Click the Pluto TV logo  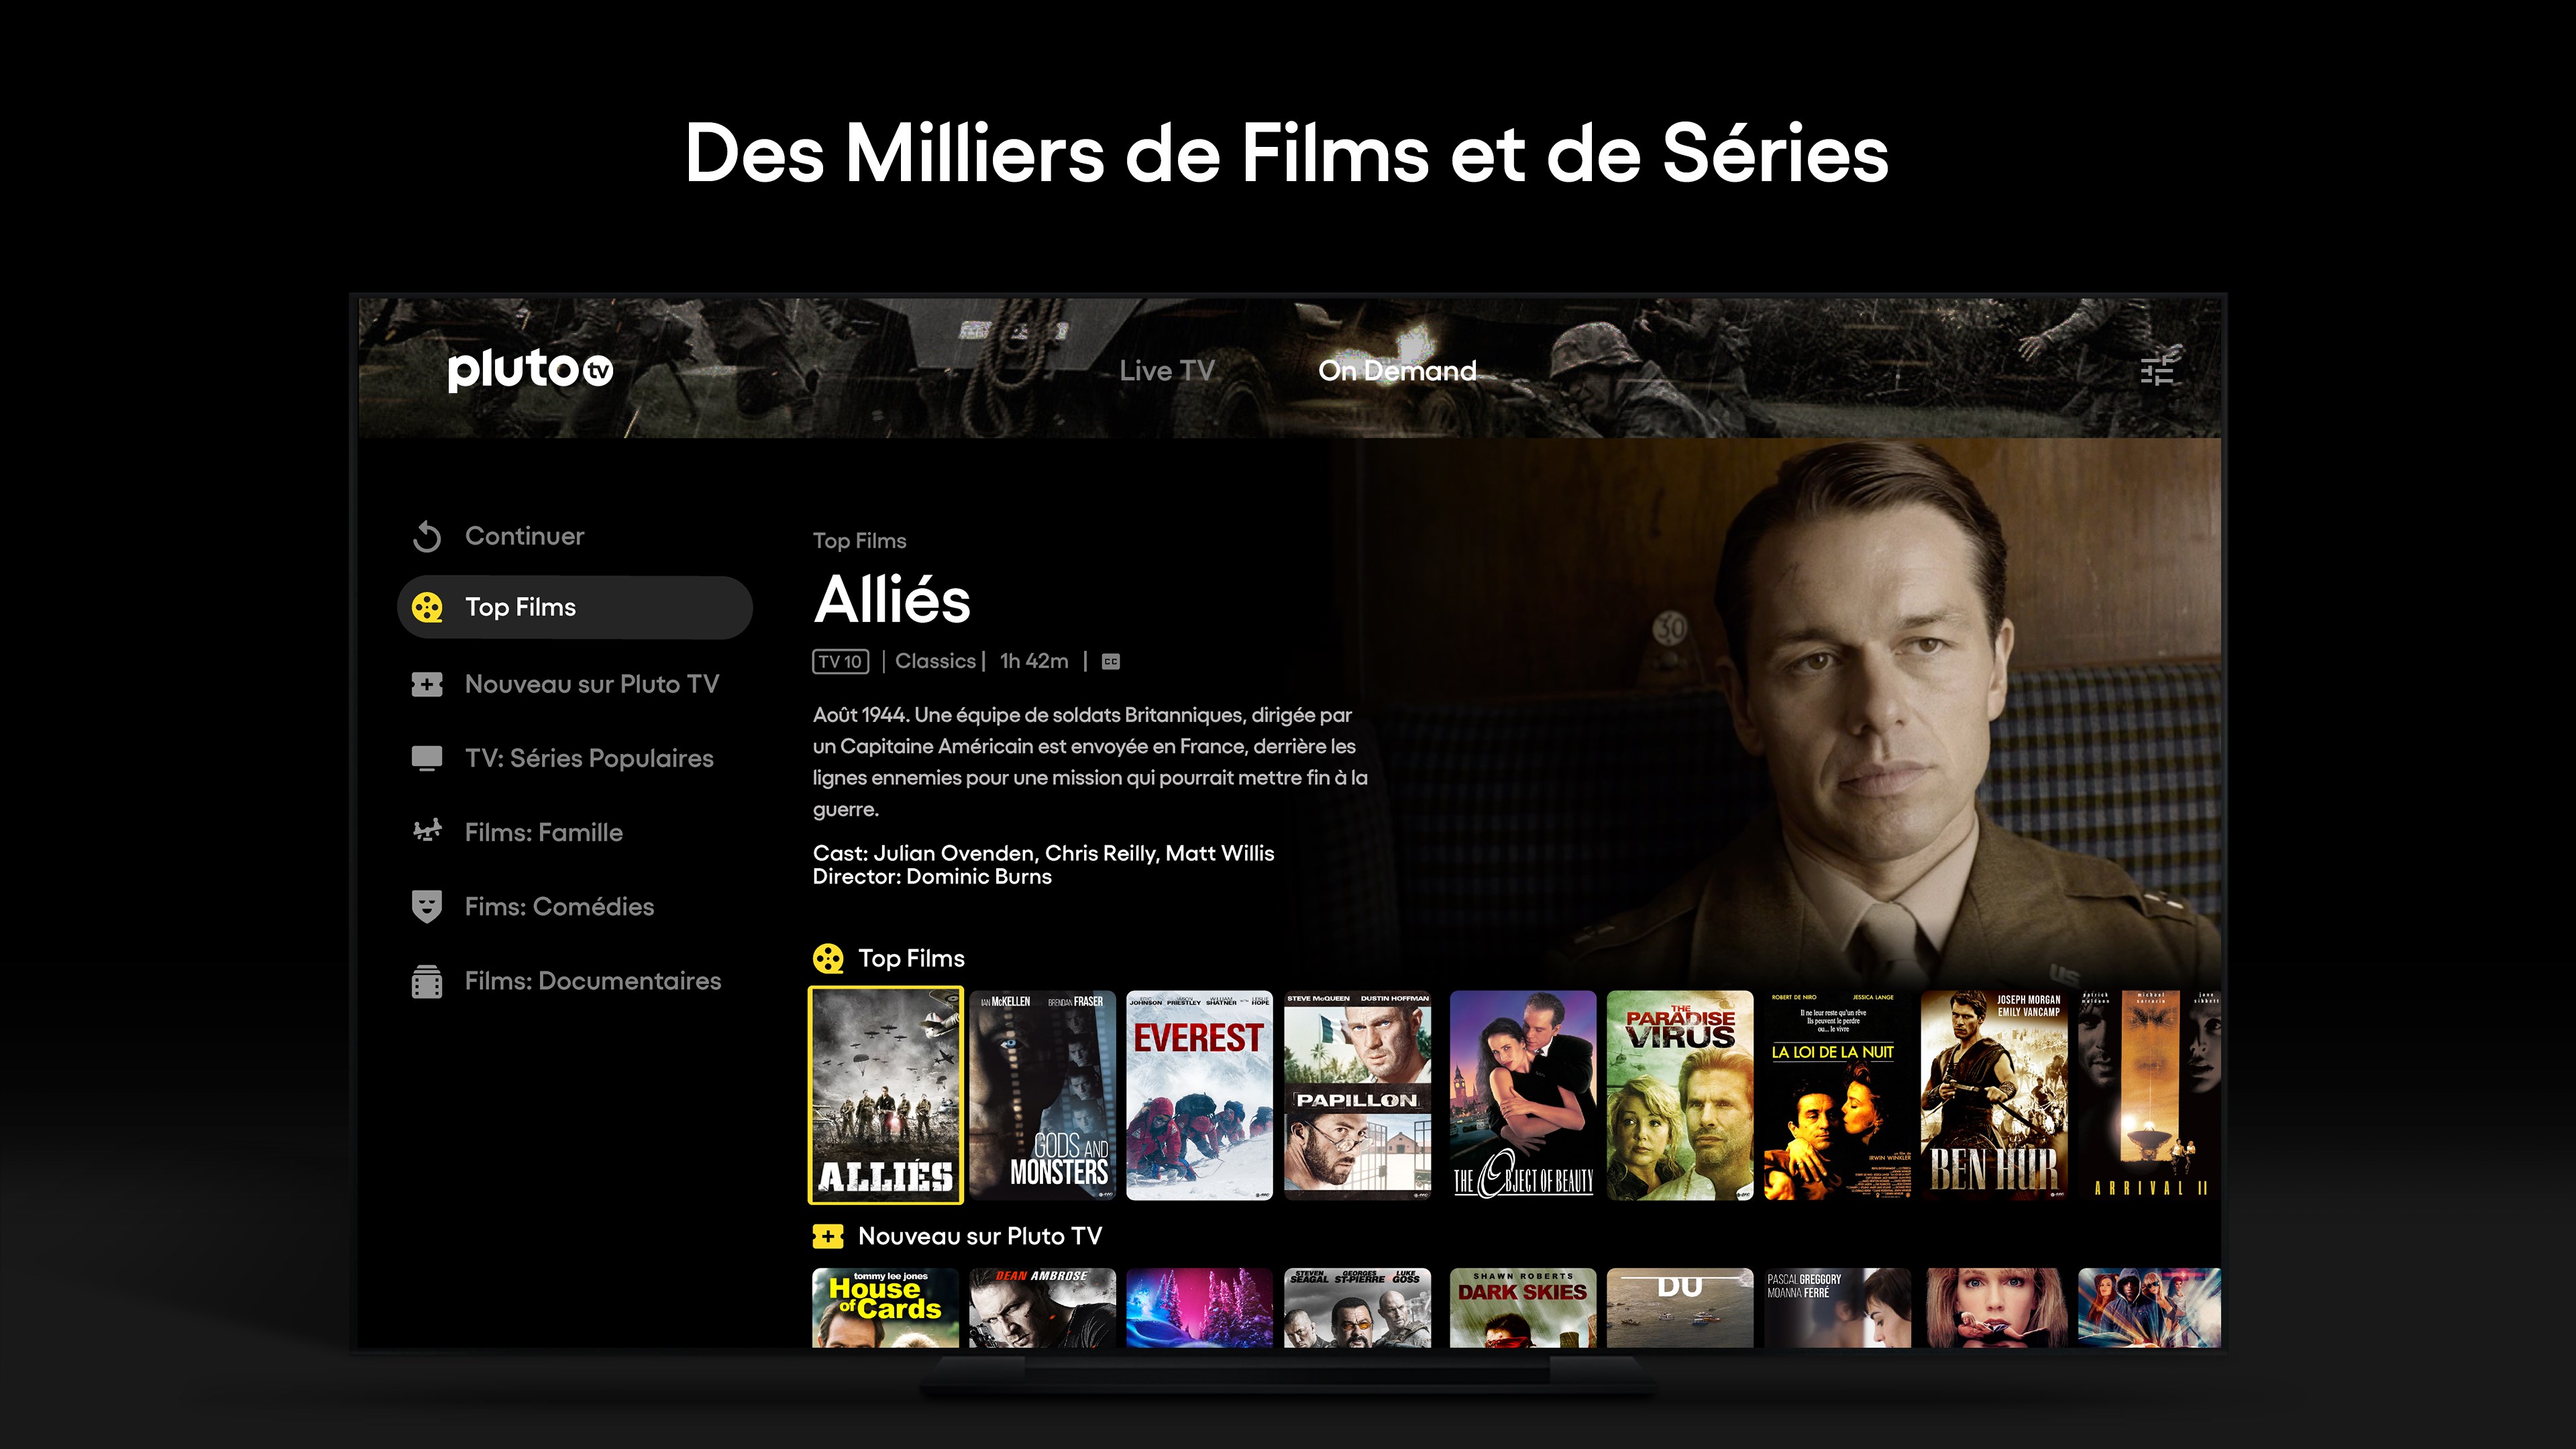tap(530, 369)
